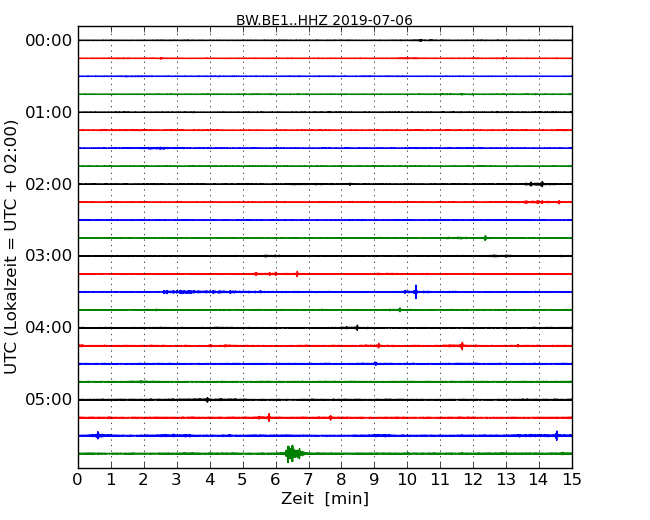
Task: Click the x-axis tick label 15
Action: 572,480
